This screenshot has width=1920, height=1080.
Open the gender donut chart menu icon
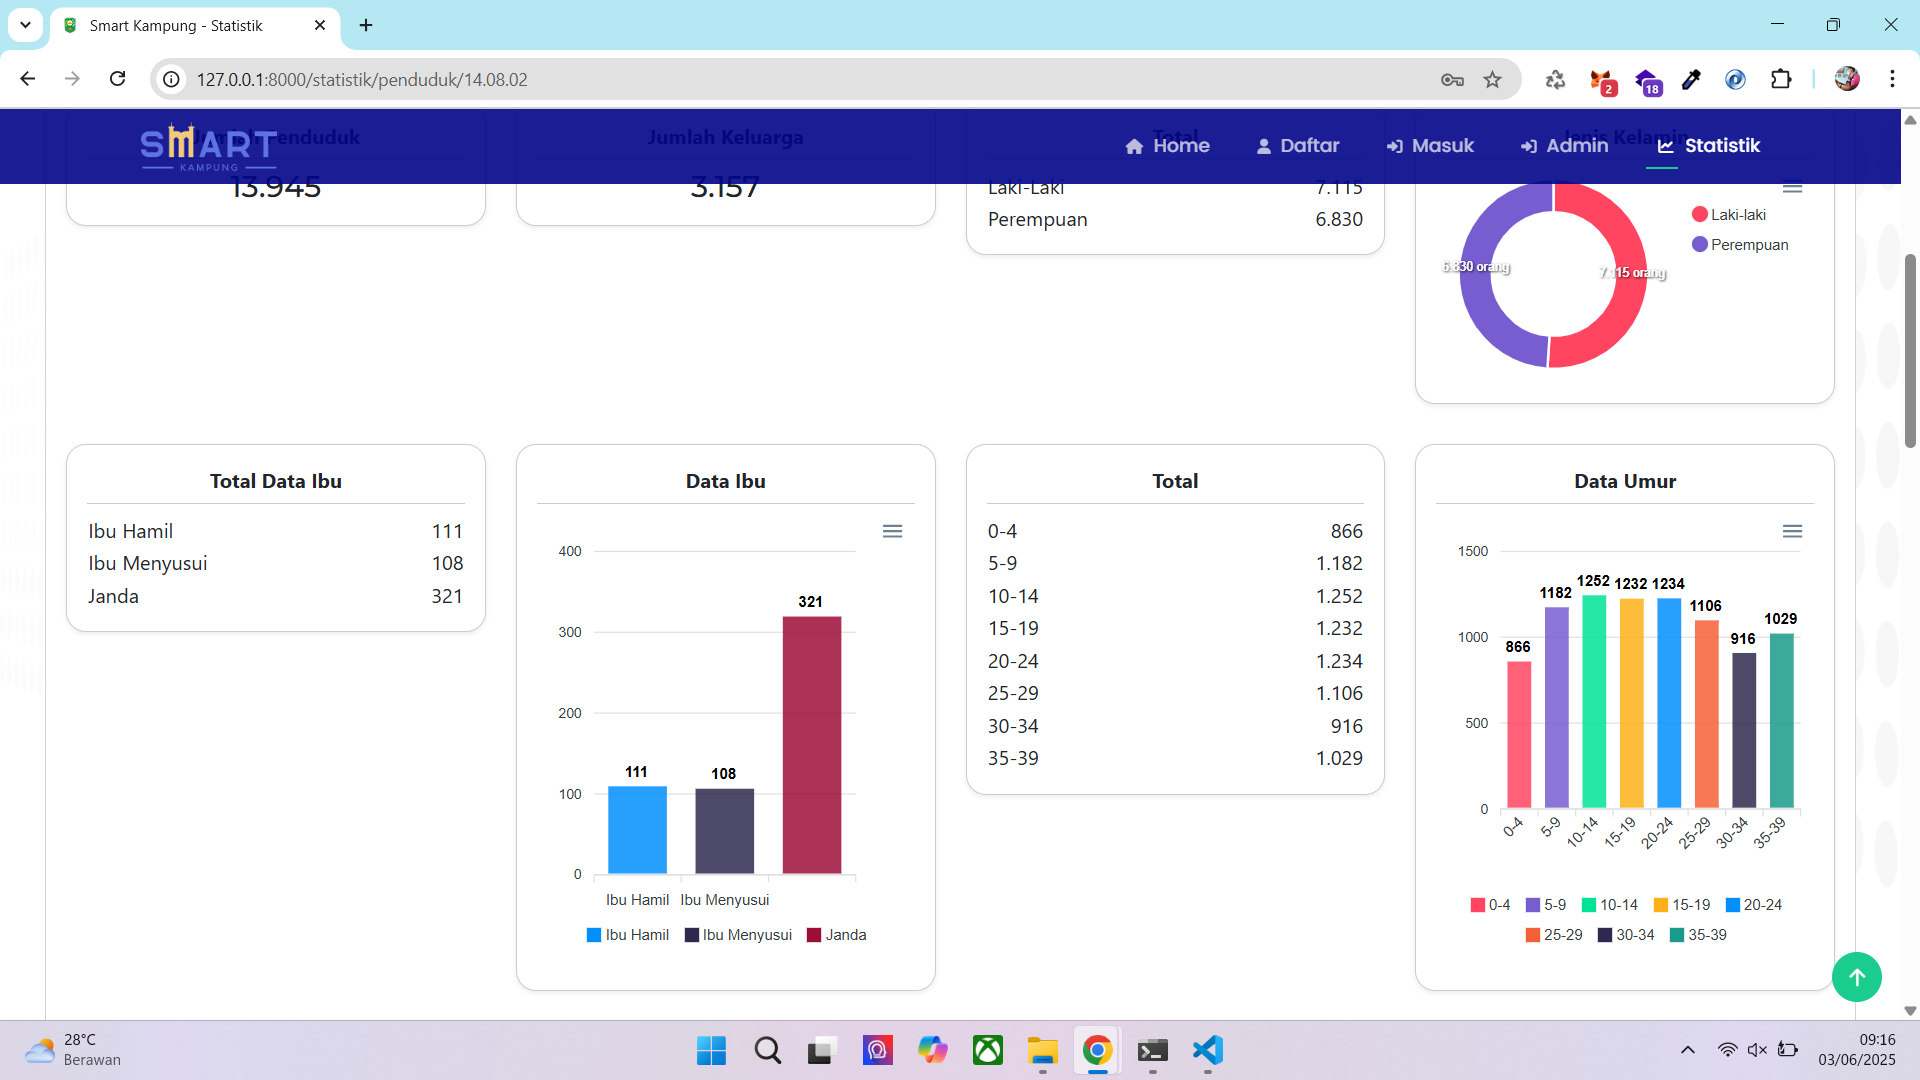pyautogui.click(x=1792, y=187)
